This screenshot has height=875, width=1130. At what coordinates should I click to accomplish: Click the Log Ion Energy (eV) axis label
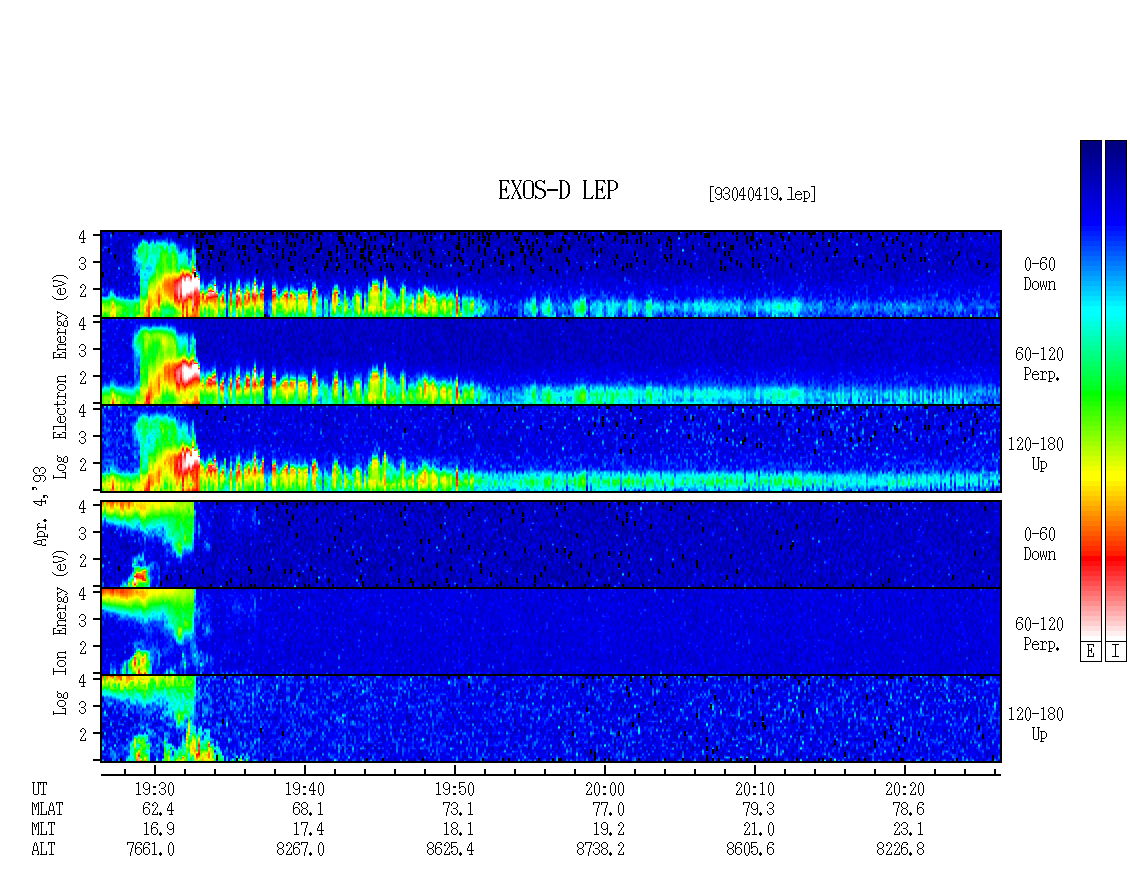point(61,632)
